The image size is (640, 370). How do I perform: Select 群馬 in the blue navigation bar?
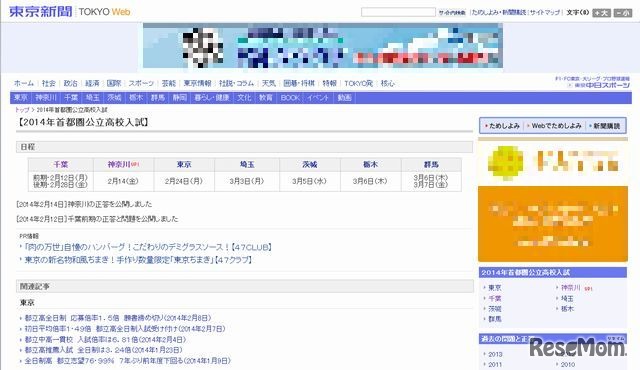click(158, 98)
